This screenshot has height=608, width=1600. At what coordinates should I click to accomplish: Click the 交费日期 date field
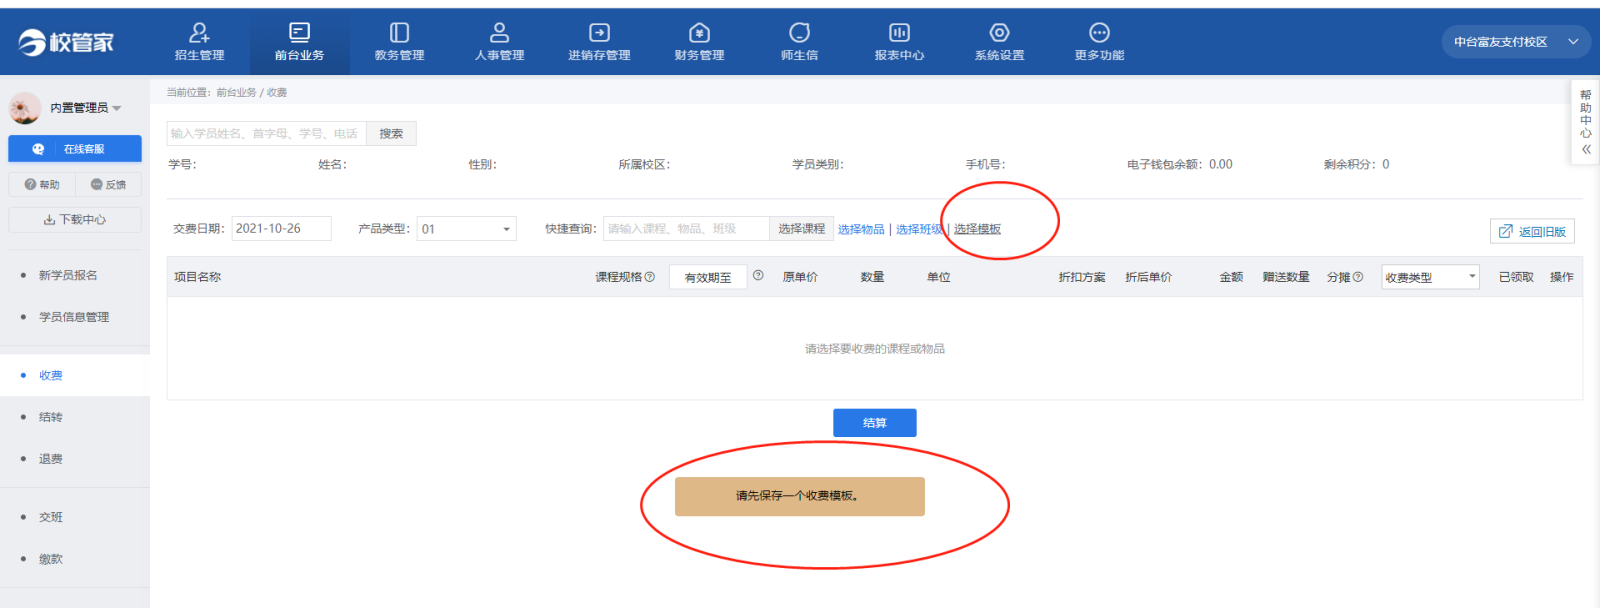click(x=281, y=228)
